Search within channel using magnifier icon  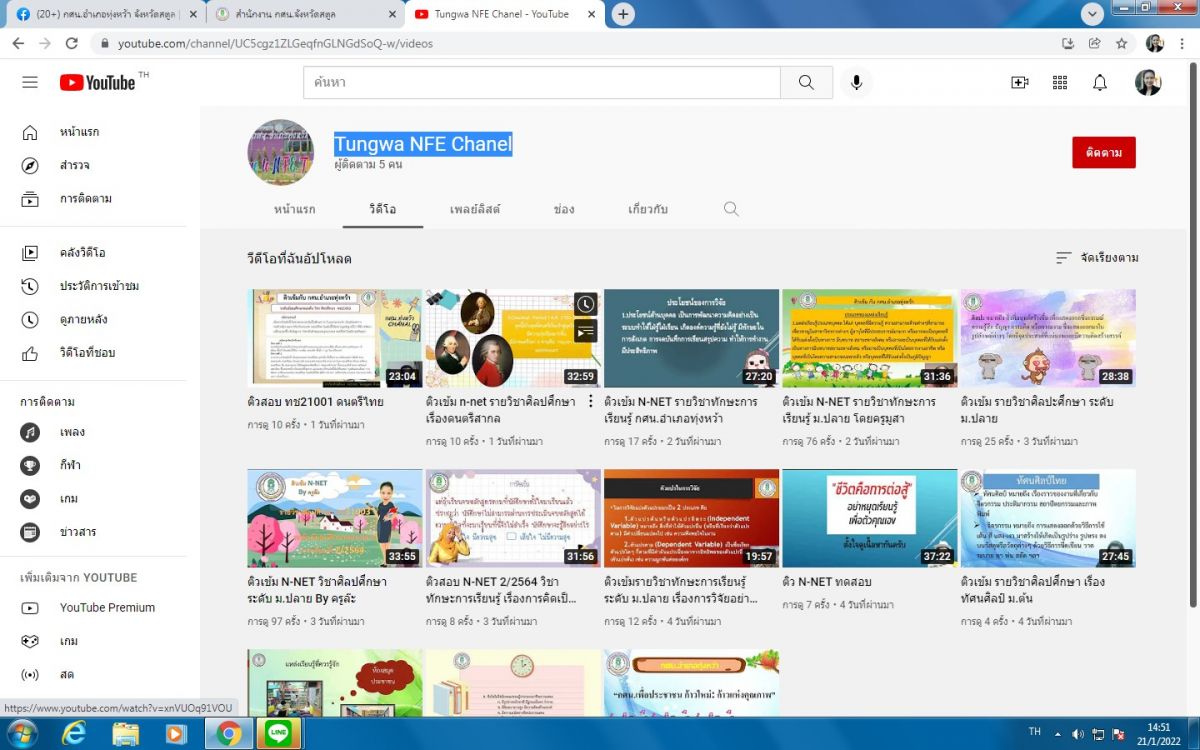coord(731,209)
